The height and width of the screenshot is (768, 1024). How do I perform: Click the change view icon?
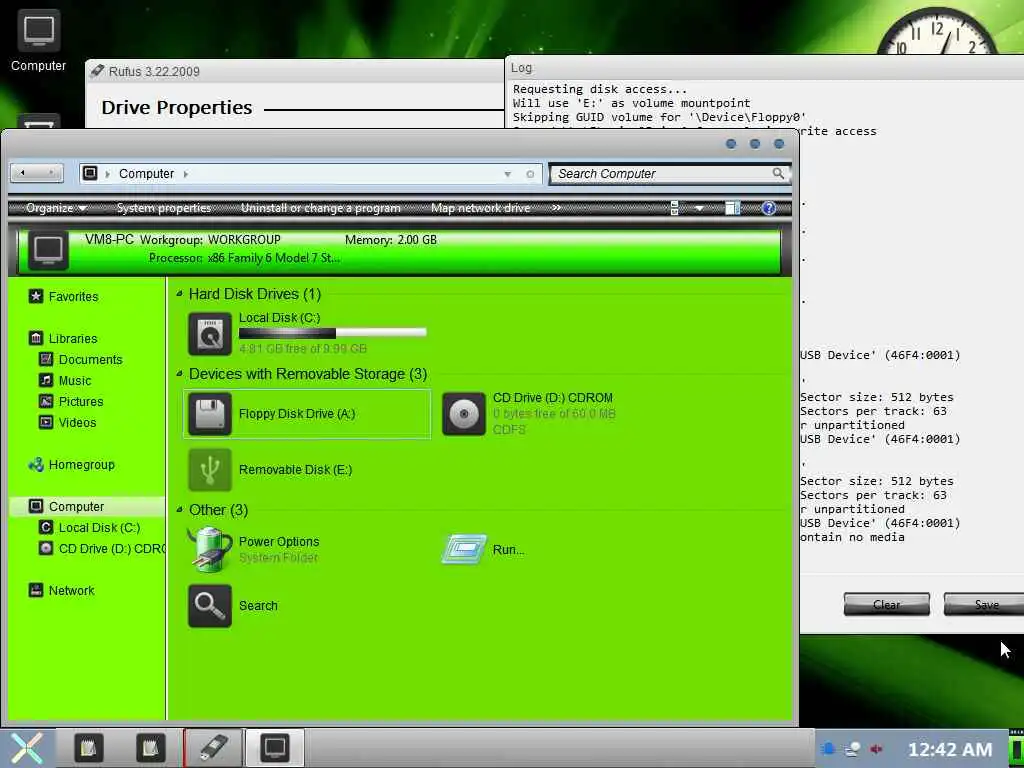[x=675, y=208]
